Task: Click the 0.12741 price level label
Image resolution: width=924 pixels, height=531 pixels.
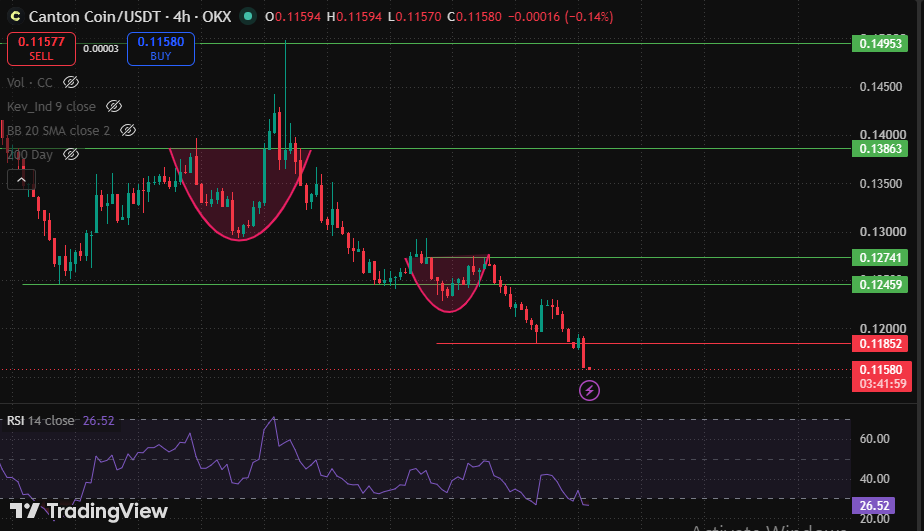Action: (880, 258)
